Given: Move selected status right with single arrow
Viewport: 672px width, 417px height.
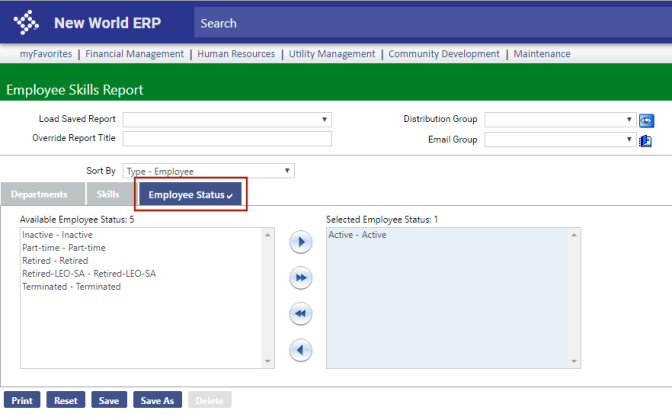Looking at the screenshot, I should pos(300,242).
